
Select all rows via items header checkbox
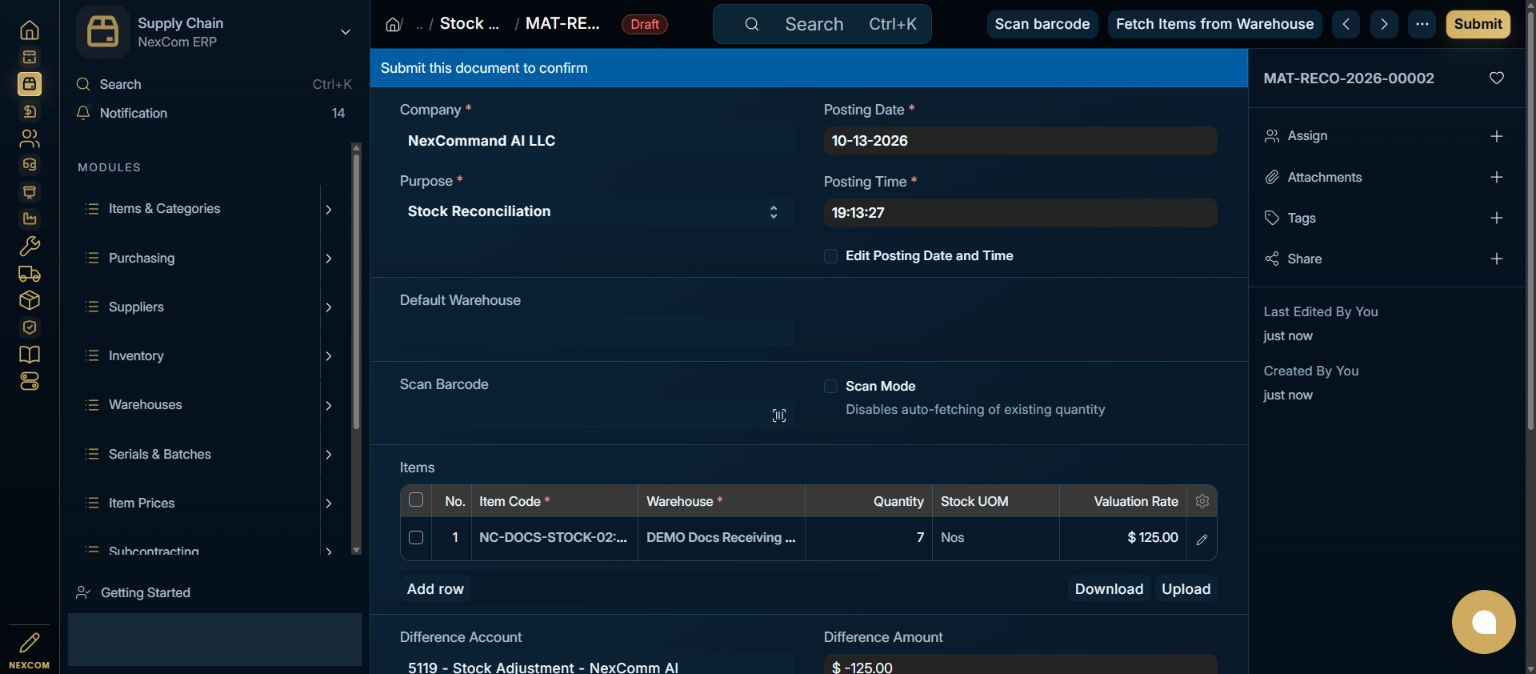click(416, 500)
